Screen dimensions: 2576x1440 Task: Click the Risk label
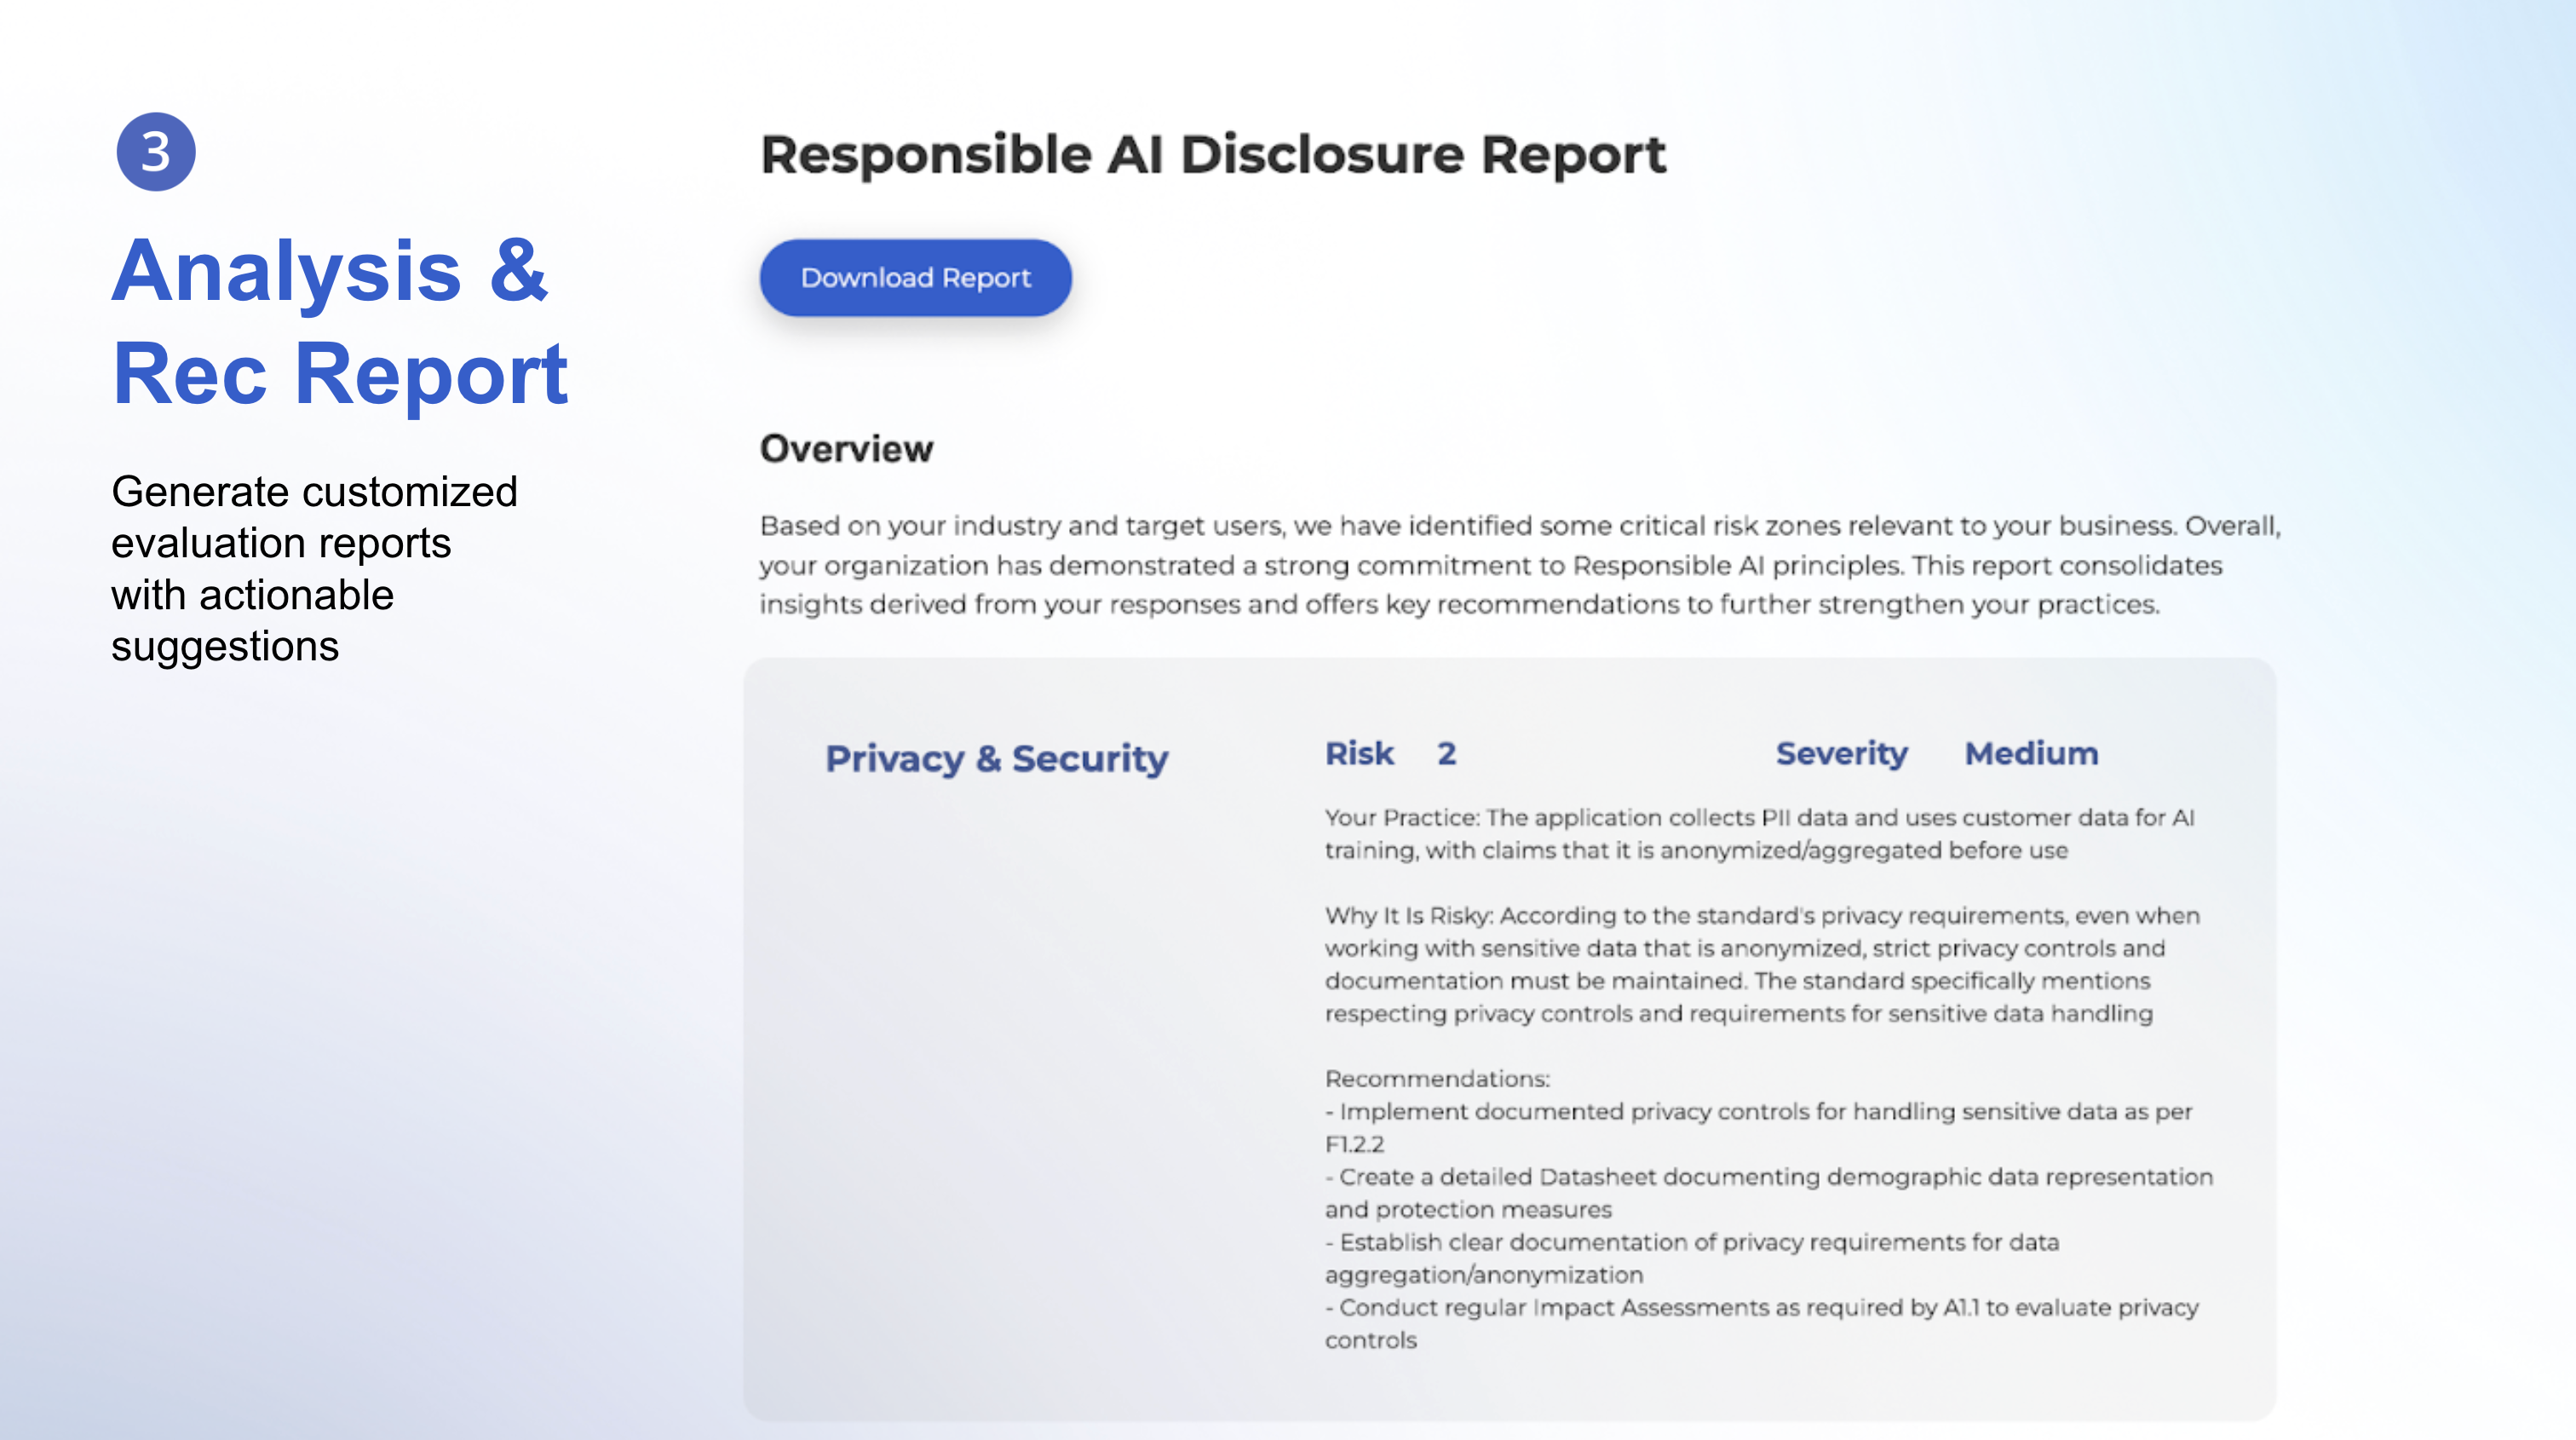coord(1358,753)
